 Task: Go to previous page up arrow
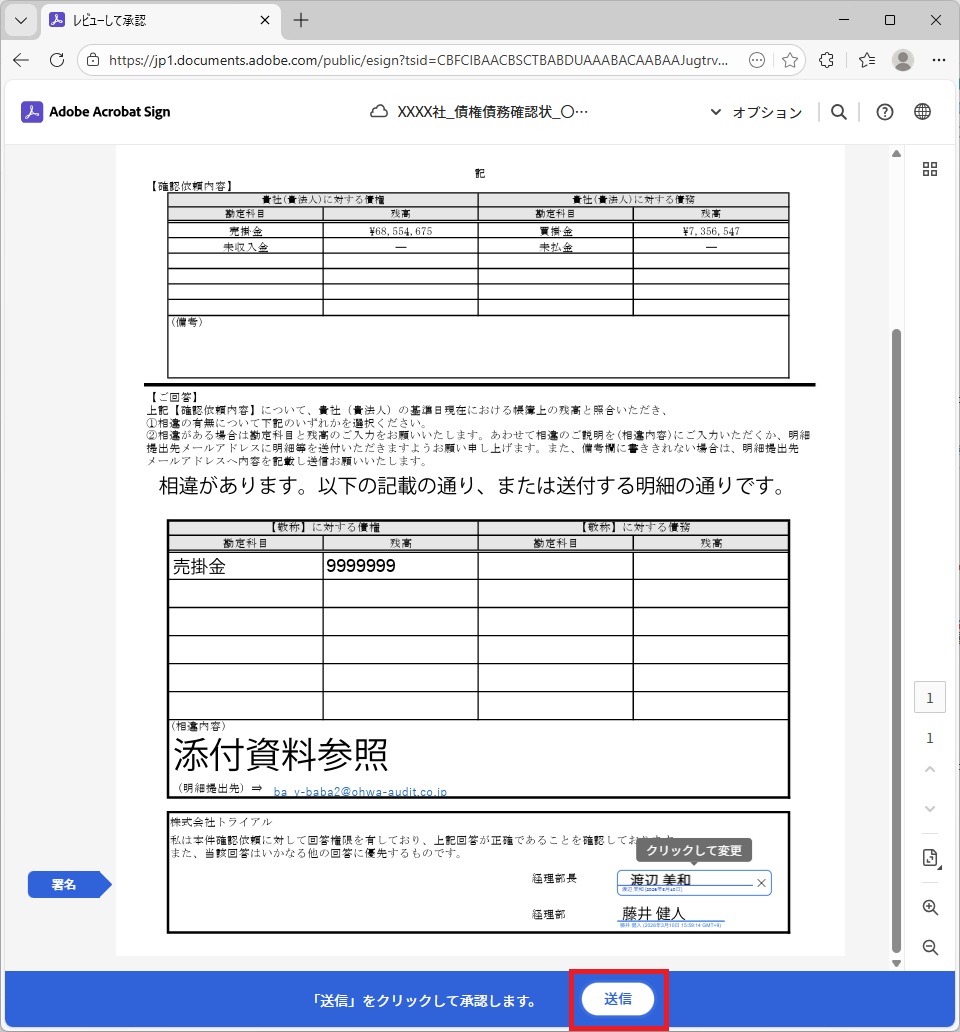[x=930, y=770]
